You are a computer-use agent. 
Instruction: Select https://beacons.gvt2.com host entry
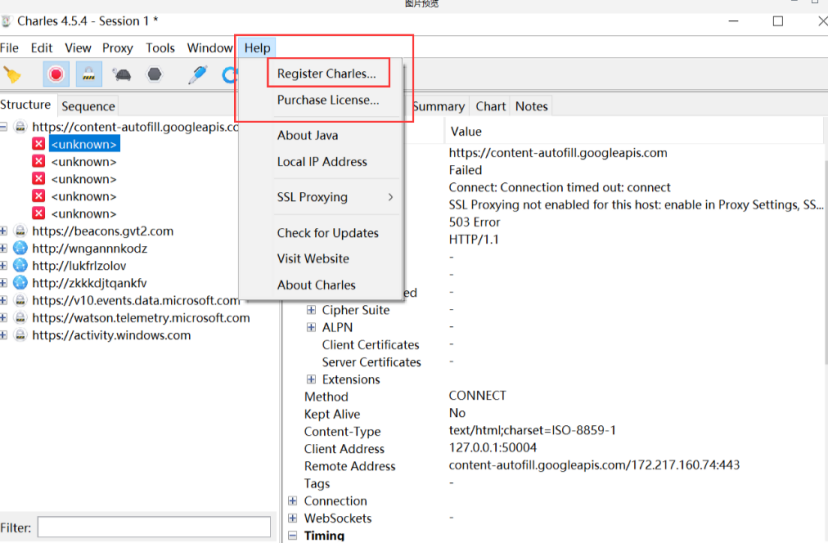click(x=102, y=231)
